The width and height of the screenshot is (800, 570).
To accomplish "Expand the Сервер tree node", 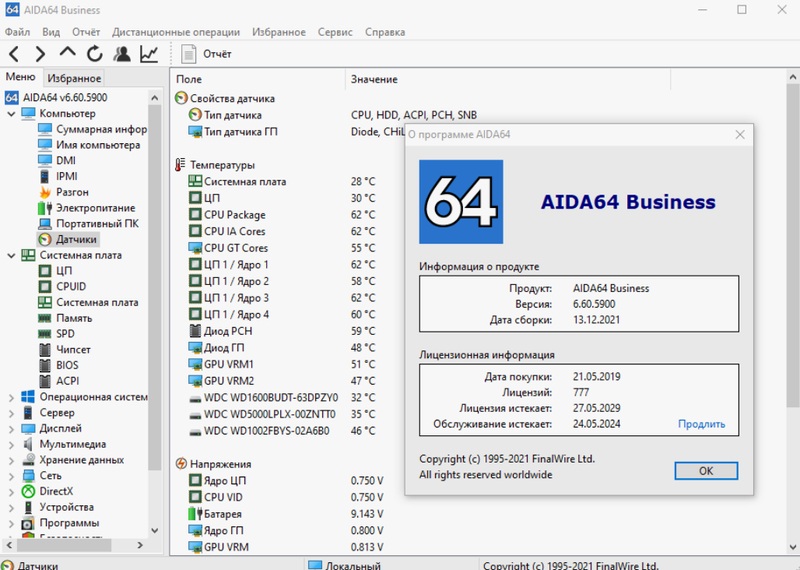I will (11, 413).
